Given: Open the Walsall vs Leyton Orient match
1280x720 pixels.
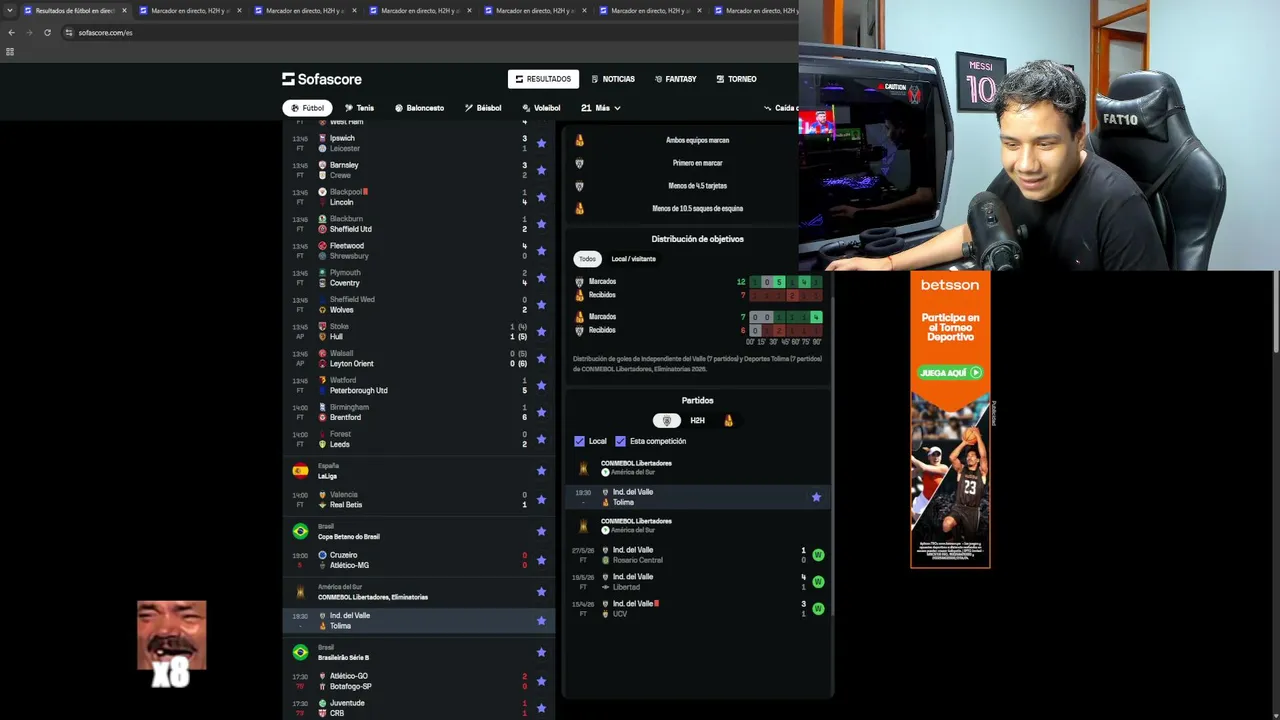Looking at the screenshot, I should tap(419, 358).
